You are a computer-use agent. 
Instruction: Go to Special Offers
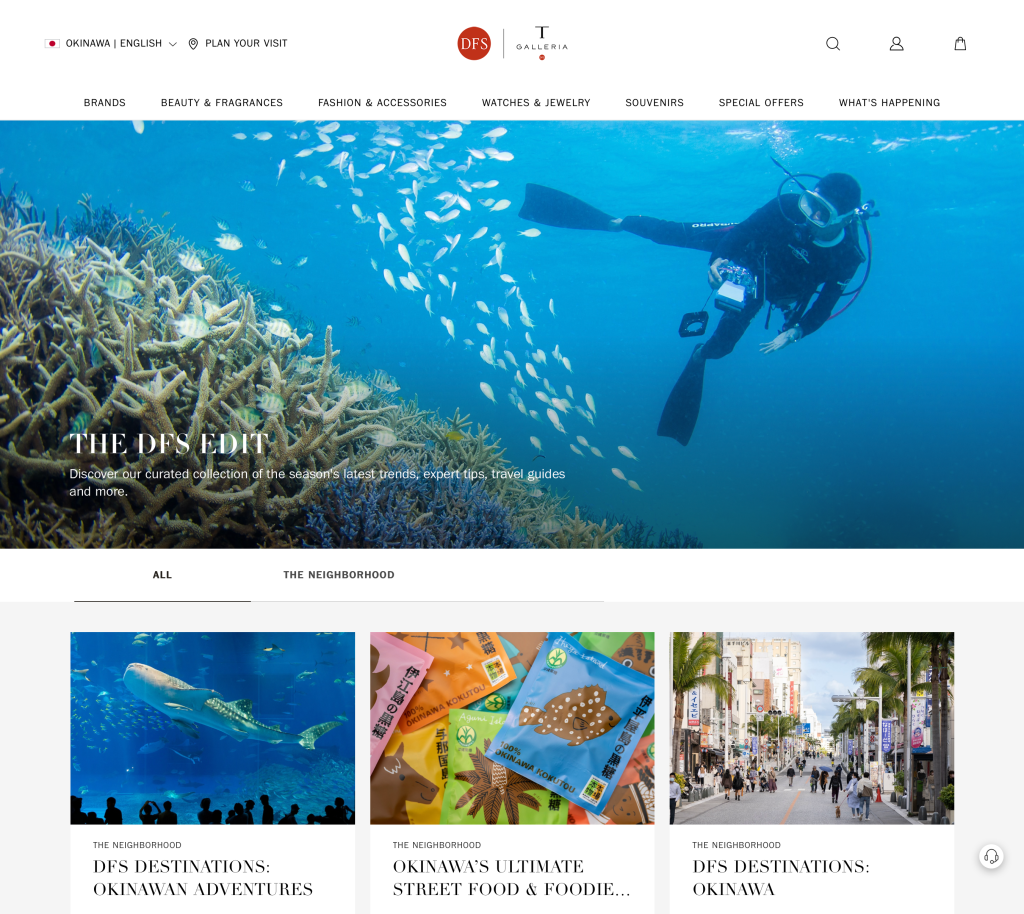pos(761,102)
